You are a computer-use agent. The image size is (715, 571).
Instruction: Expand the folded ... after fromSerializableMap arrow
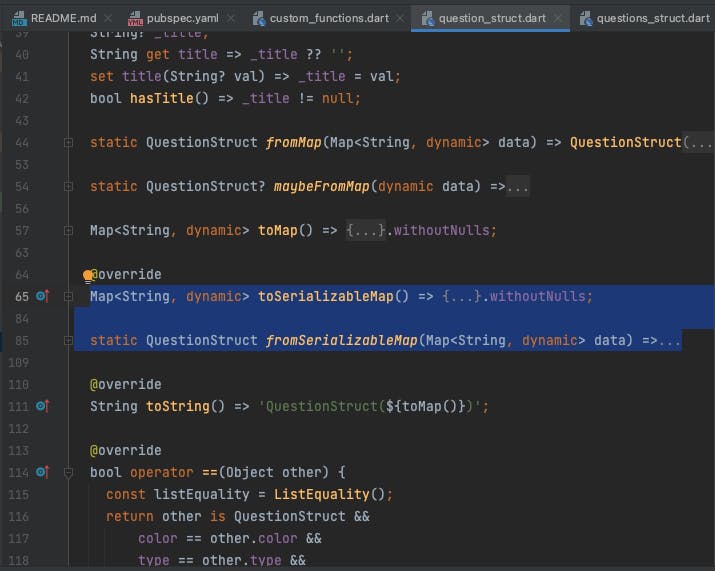pos(669,341)
